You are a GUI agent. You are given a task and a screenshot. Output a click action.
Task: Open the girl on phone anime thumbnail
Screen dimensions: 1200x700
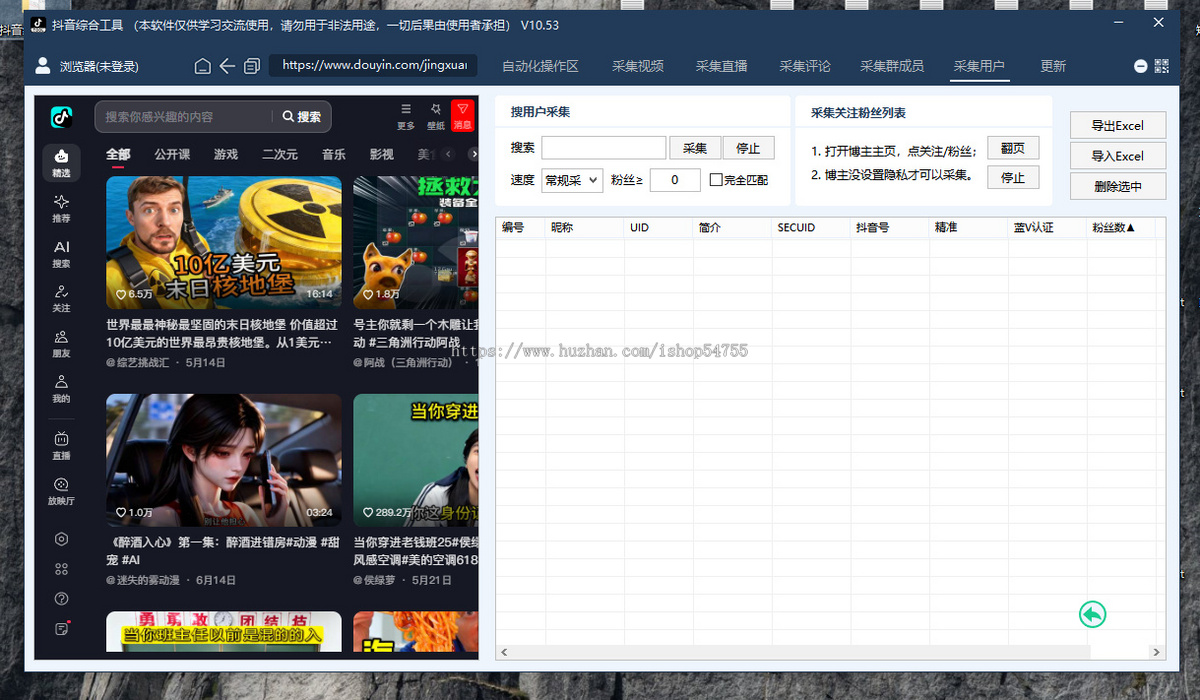pyautogui.click(x=224, y=459)
